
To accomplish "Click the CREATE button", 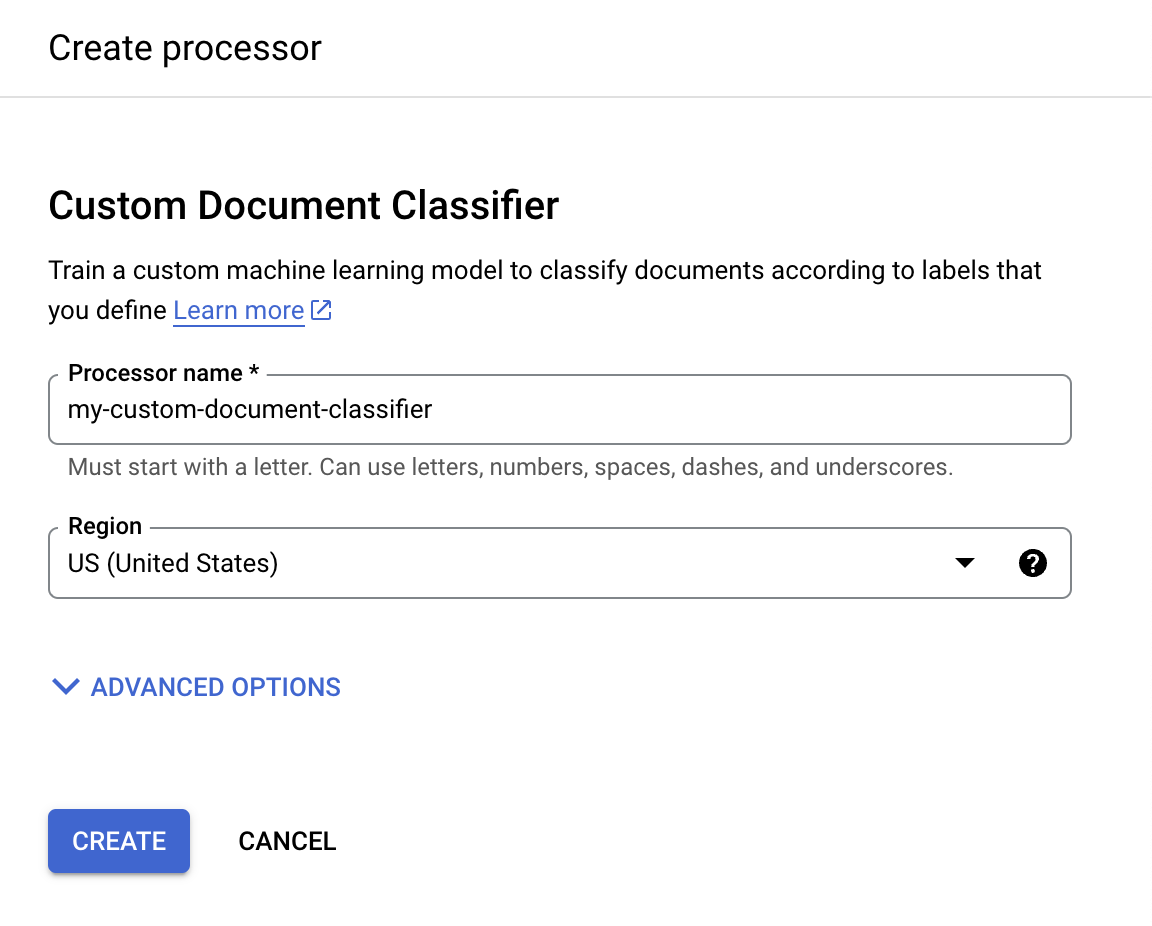I will [118, 841].
